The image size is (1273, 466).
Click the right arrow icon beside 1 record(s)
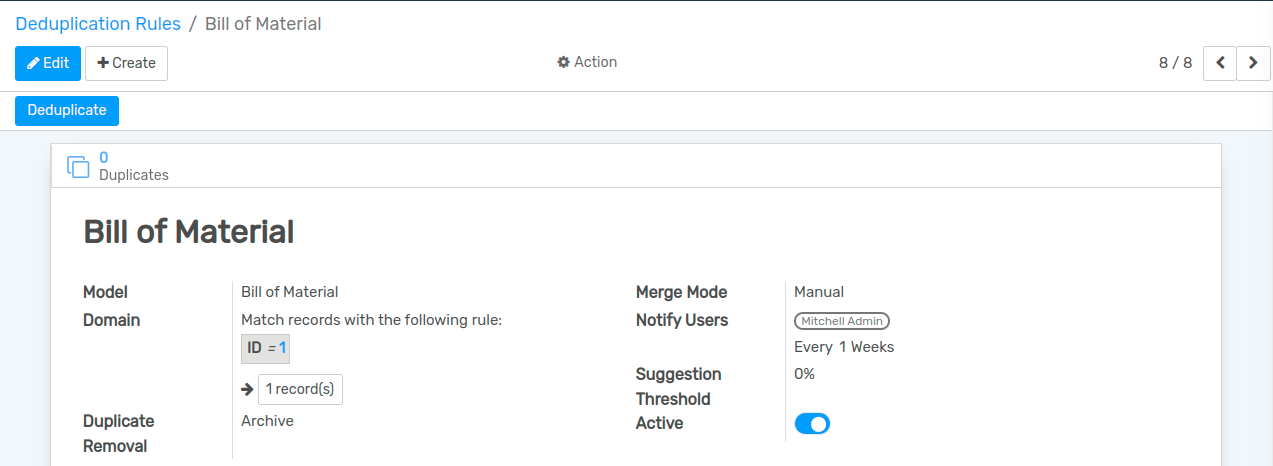pos(247,390)
